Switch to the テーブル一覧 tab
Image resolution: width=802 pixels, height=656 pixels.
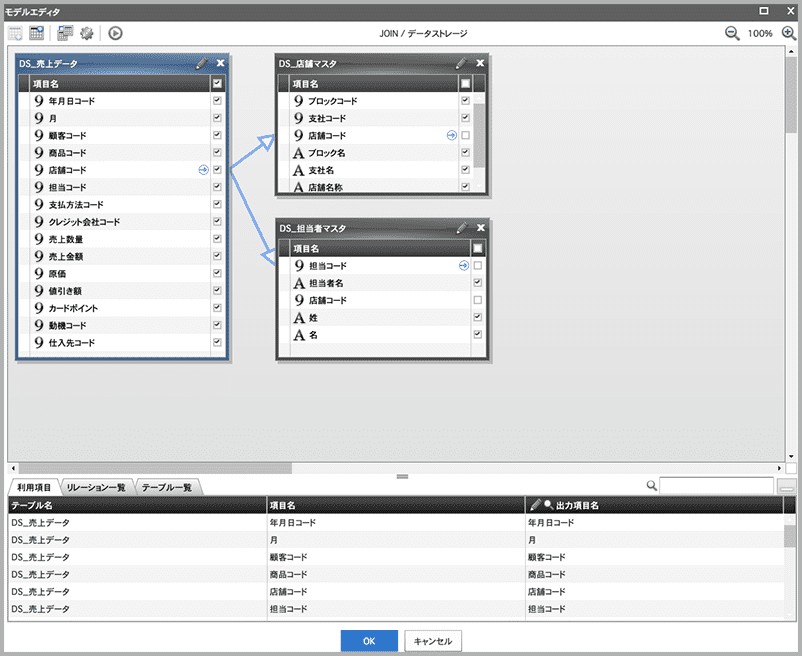[x=169, y=487]
